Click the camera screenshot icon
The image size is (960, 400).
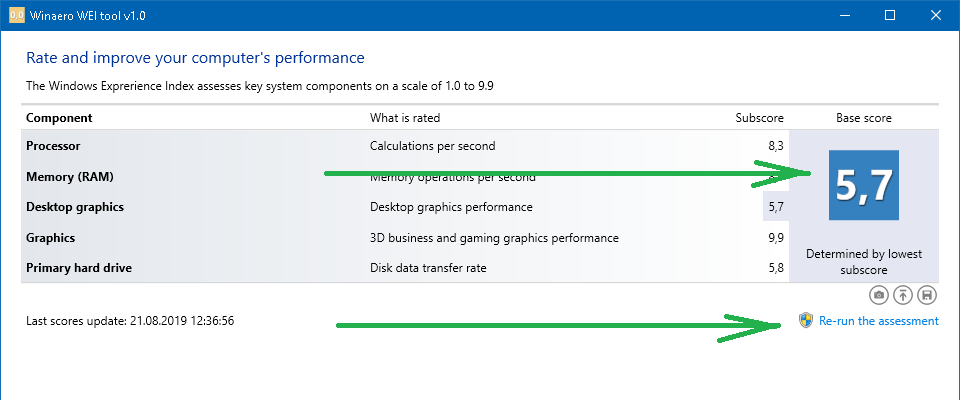879,295
